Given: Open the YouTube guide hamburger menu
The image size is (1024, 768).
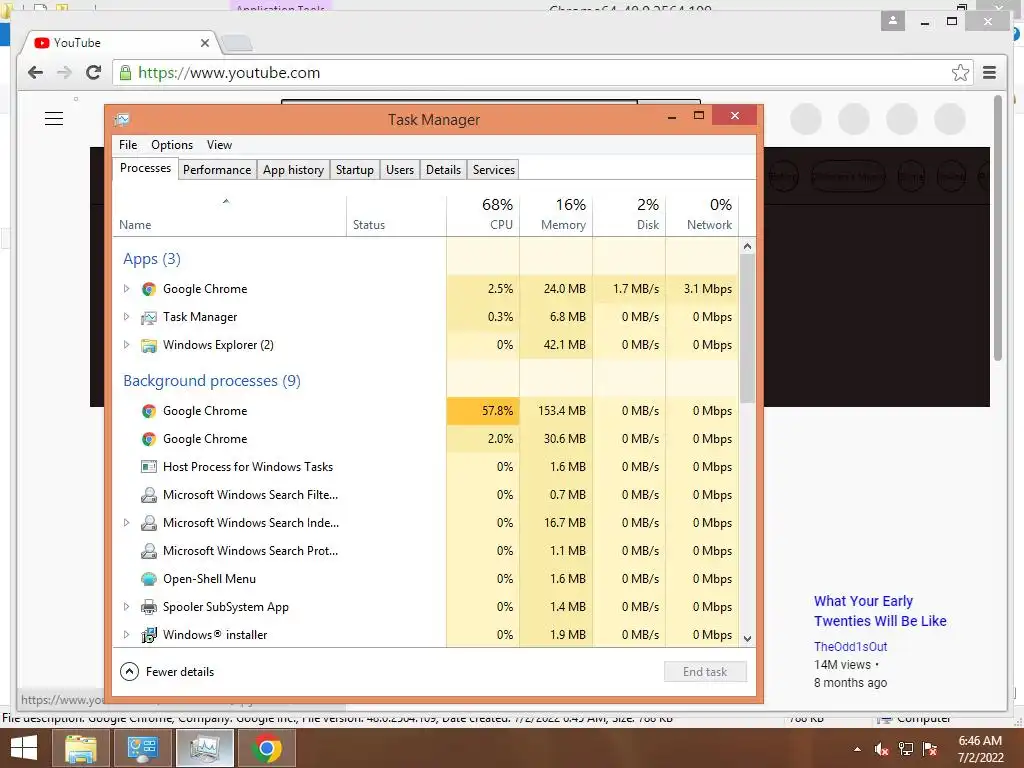Looking at the screenshot, I should pos(54,119).
